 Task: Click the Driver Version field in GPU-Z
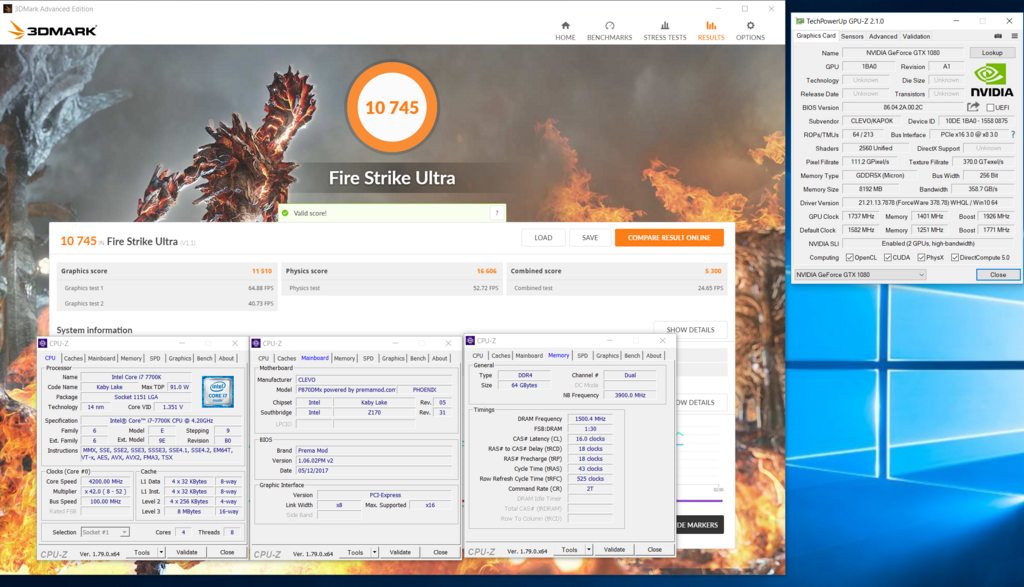tap(927, 203)
